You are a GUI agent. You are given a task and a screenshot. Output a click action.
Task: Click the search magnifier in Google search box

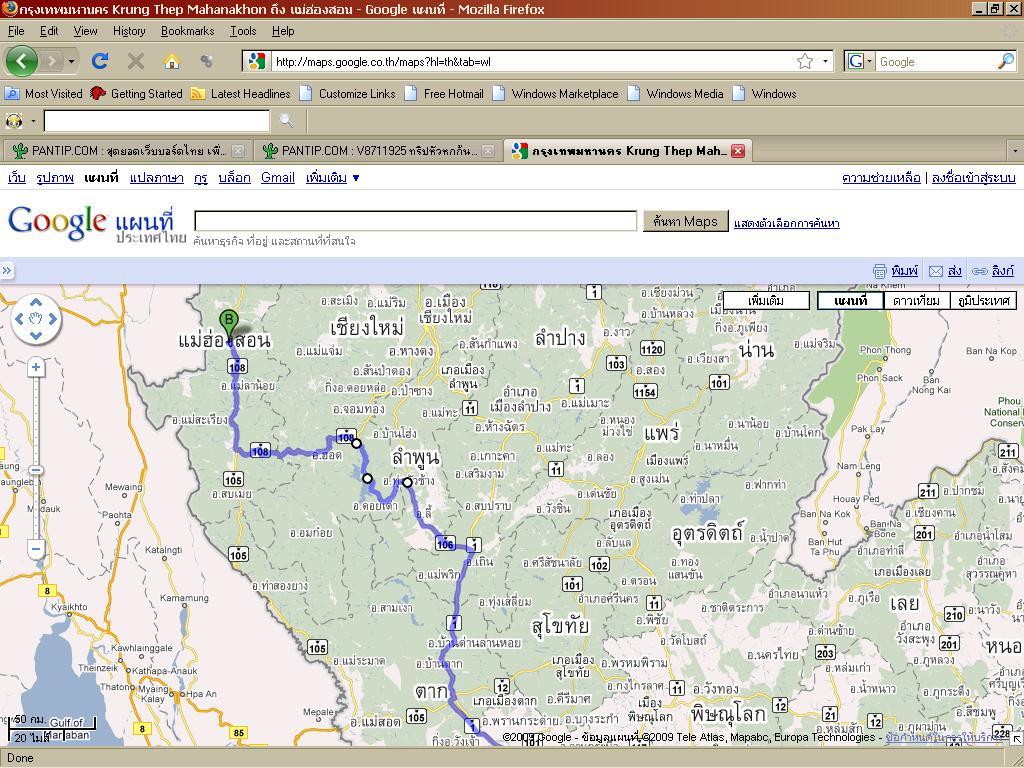point(1006,61)
